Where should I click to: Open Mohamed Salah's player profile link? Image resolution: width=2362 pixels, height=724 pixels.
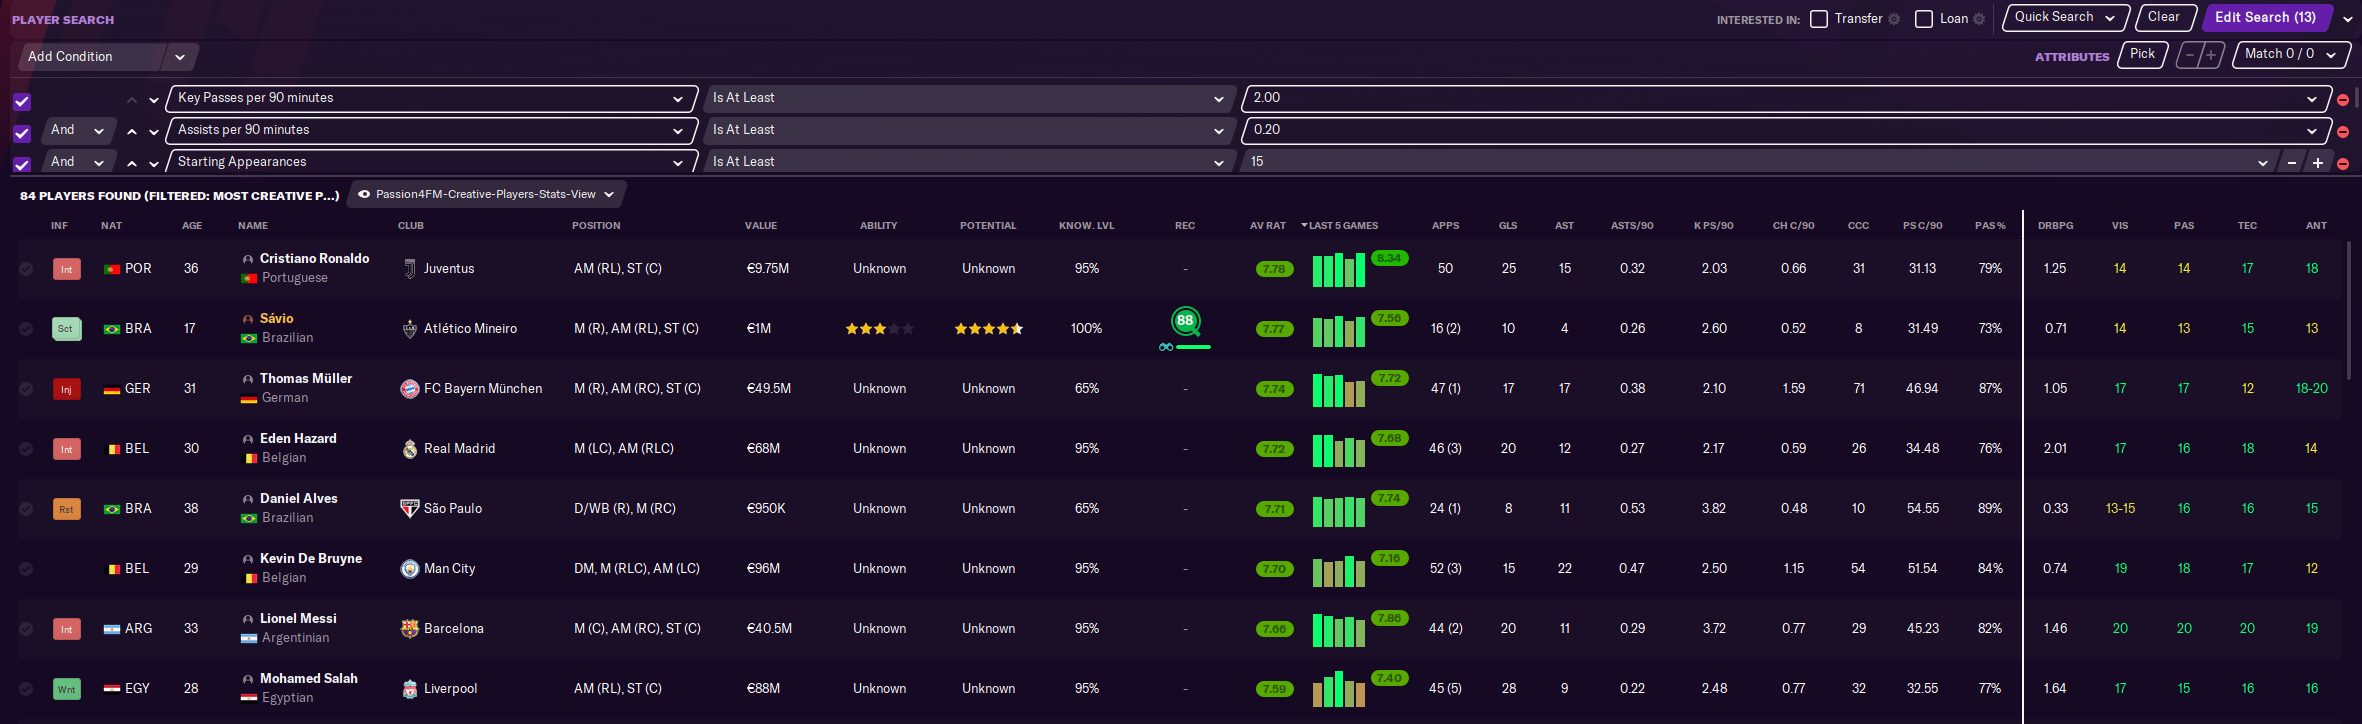308,679
